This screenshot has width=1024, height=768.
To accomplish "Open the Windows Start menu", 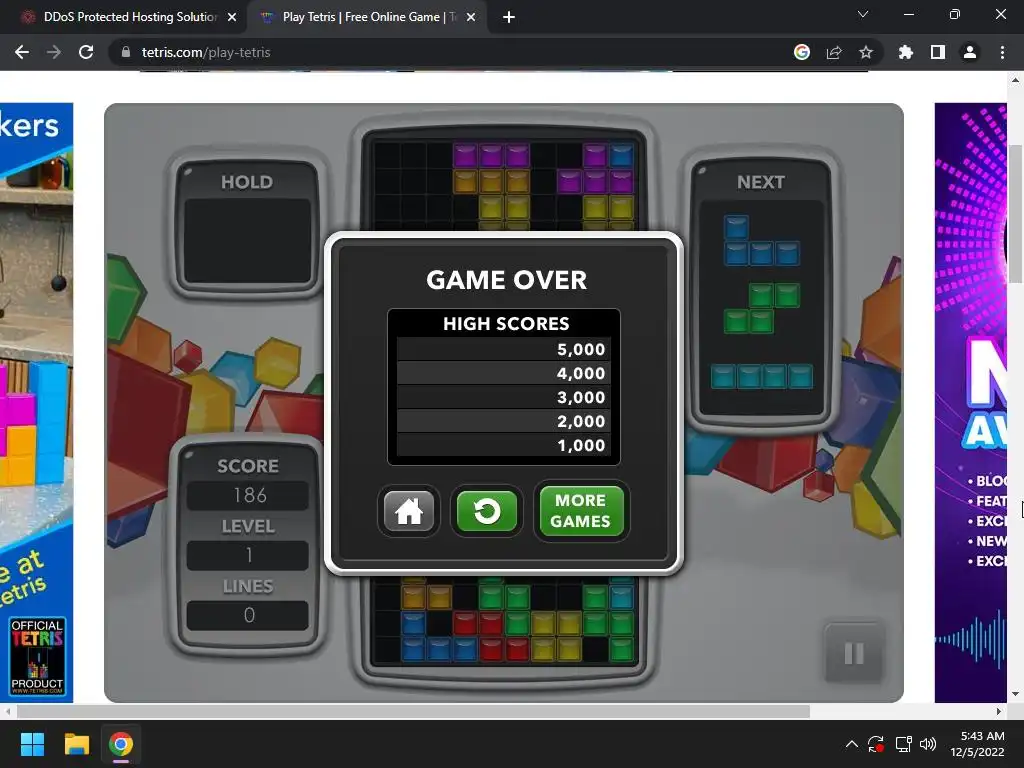I will pos(32,744).
